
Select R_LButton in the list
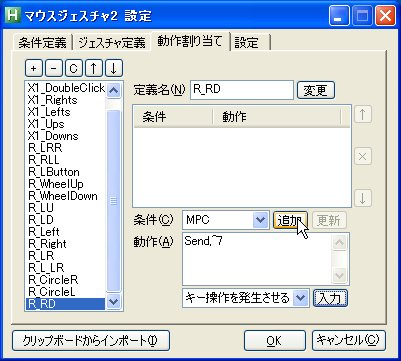click(x=66, y=172)
